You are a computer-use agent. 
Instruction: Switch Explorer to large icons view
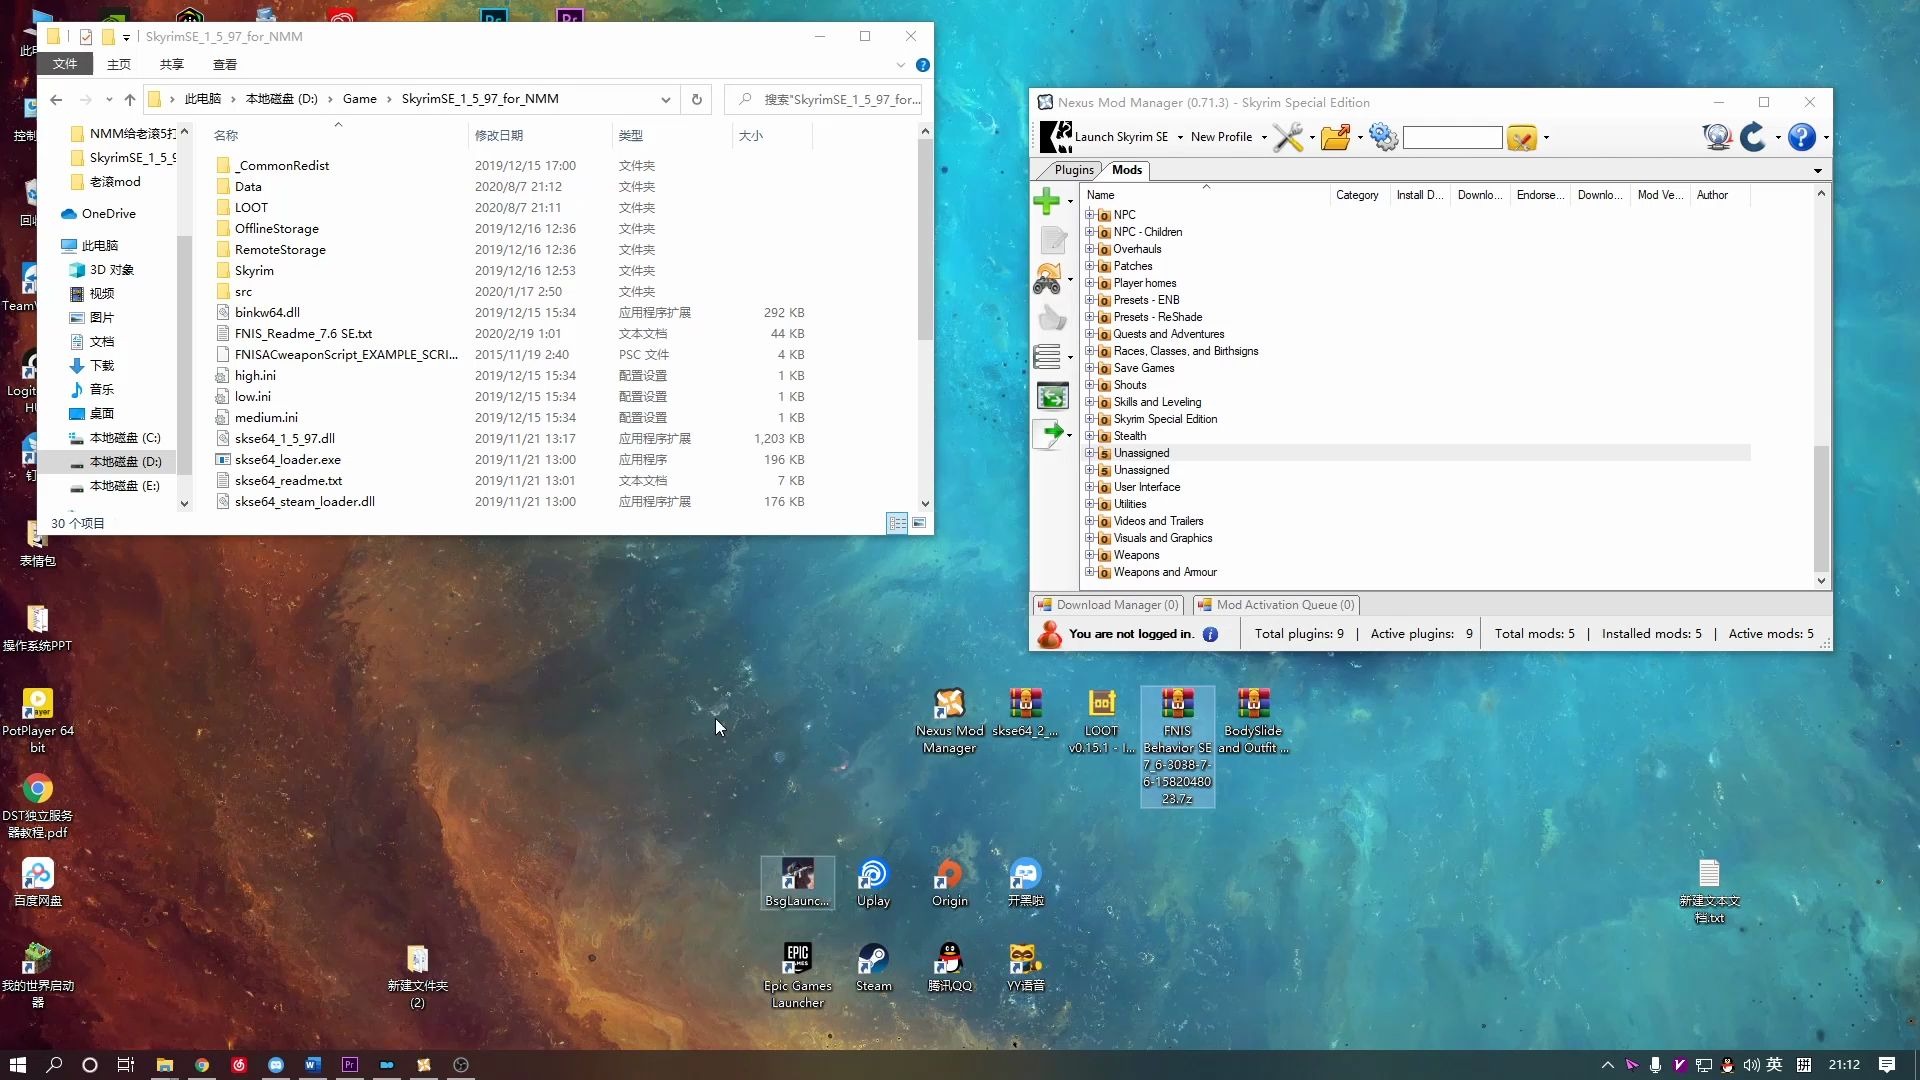[919, 523]
